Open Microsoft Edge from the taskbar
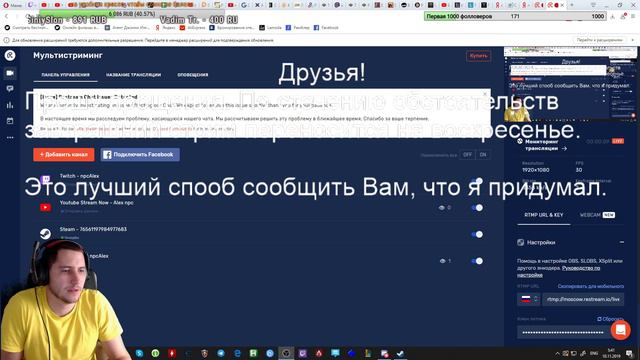The width and height of the screenshot is (640, 360). point(237,353)
